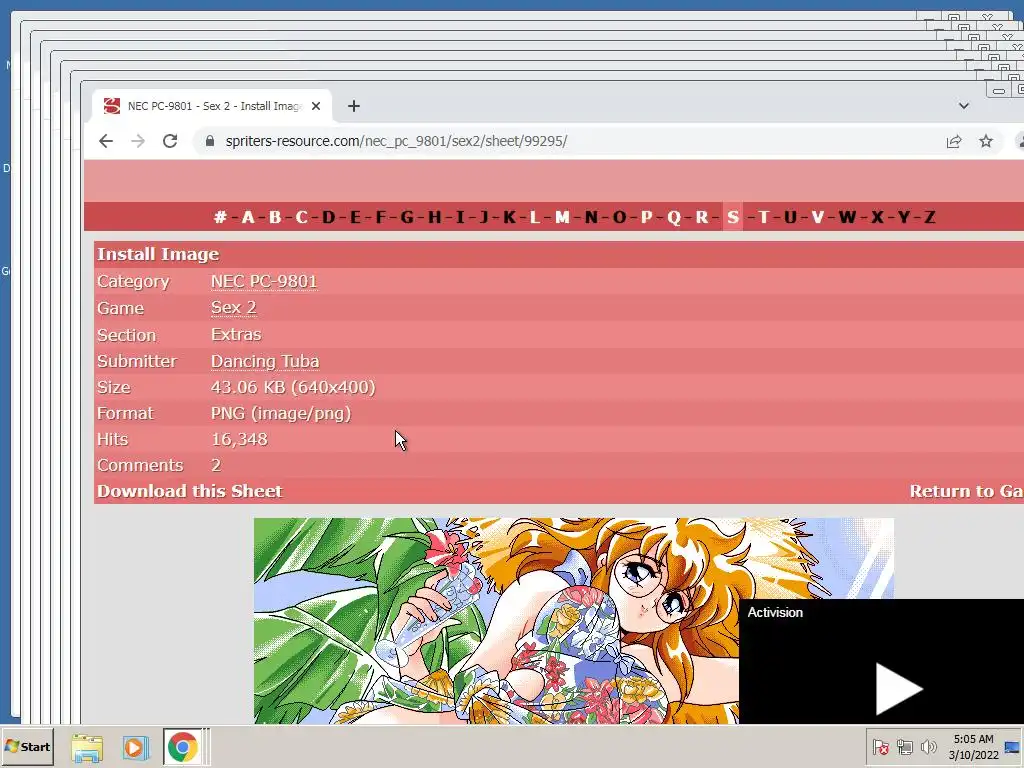1024x768 pixels.
Task: Open letter U in alphabet bar
Action: click(x=790, y=217)
